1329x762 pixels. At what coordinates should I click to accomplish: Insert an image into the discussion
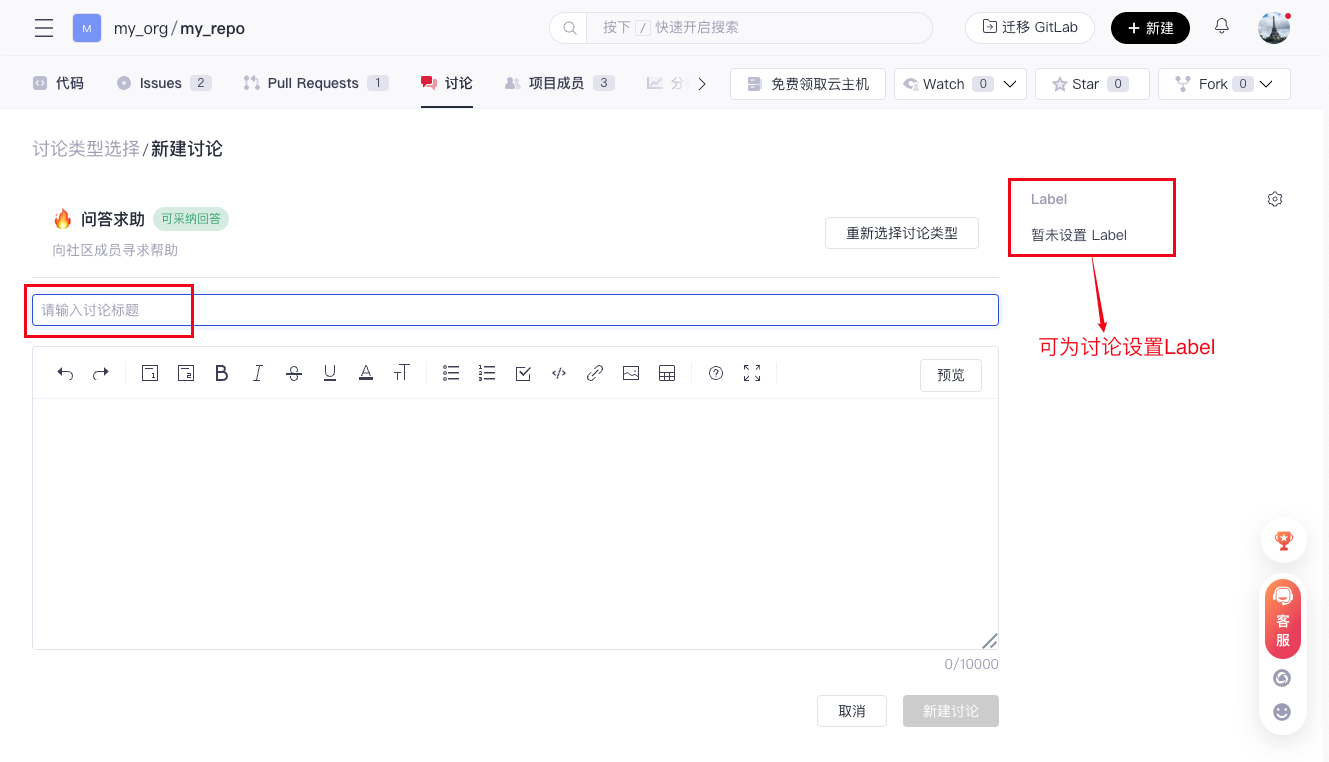pyautogui.click(x=631, y=373)
